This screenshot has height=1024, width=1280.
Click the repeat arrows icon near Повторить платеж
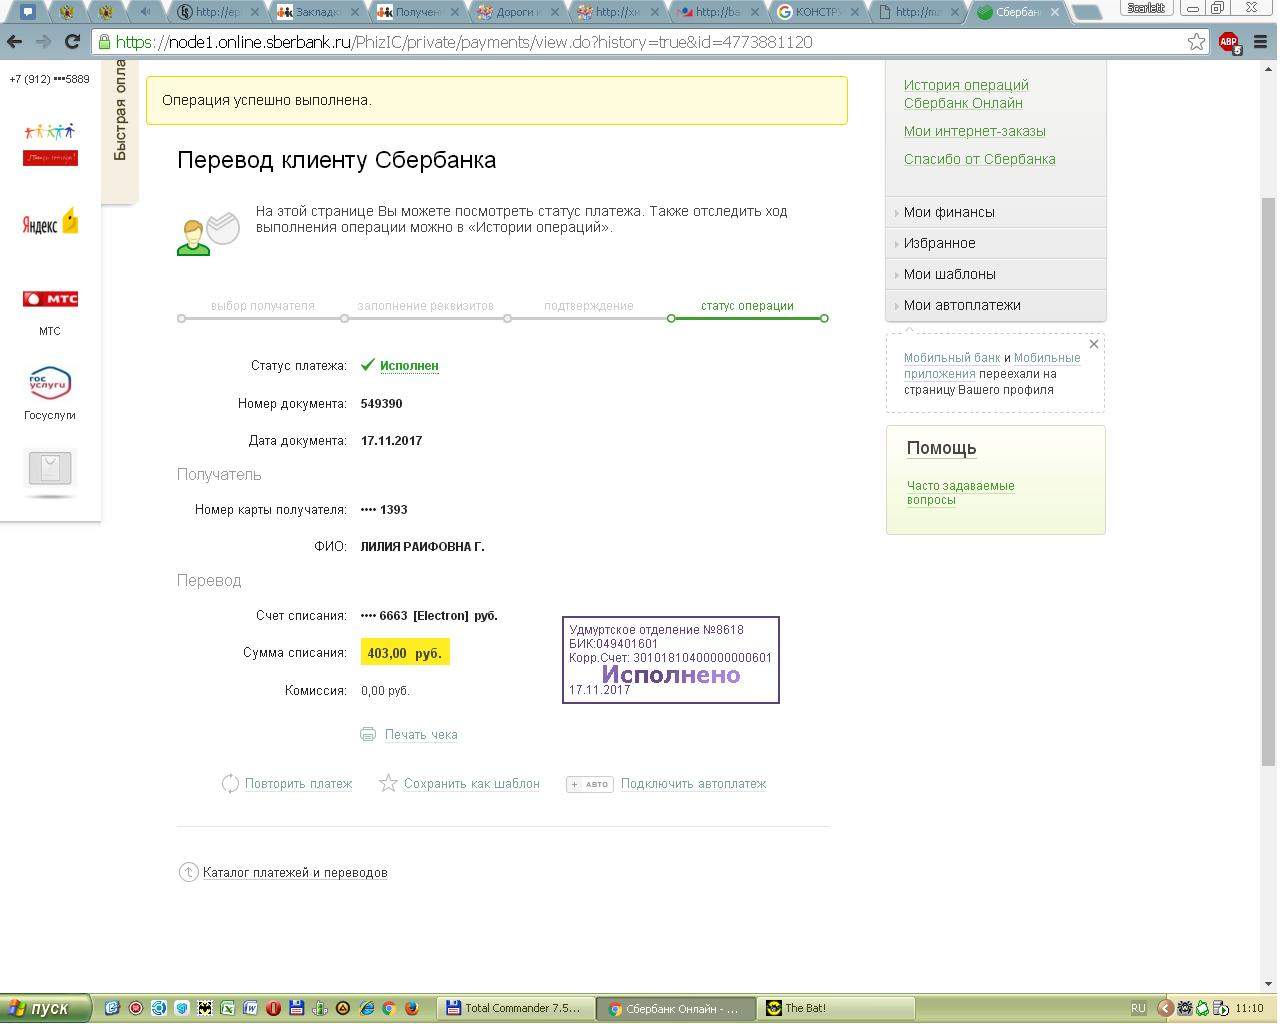[230, 783]
